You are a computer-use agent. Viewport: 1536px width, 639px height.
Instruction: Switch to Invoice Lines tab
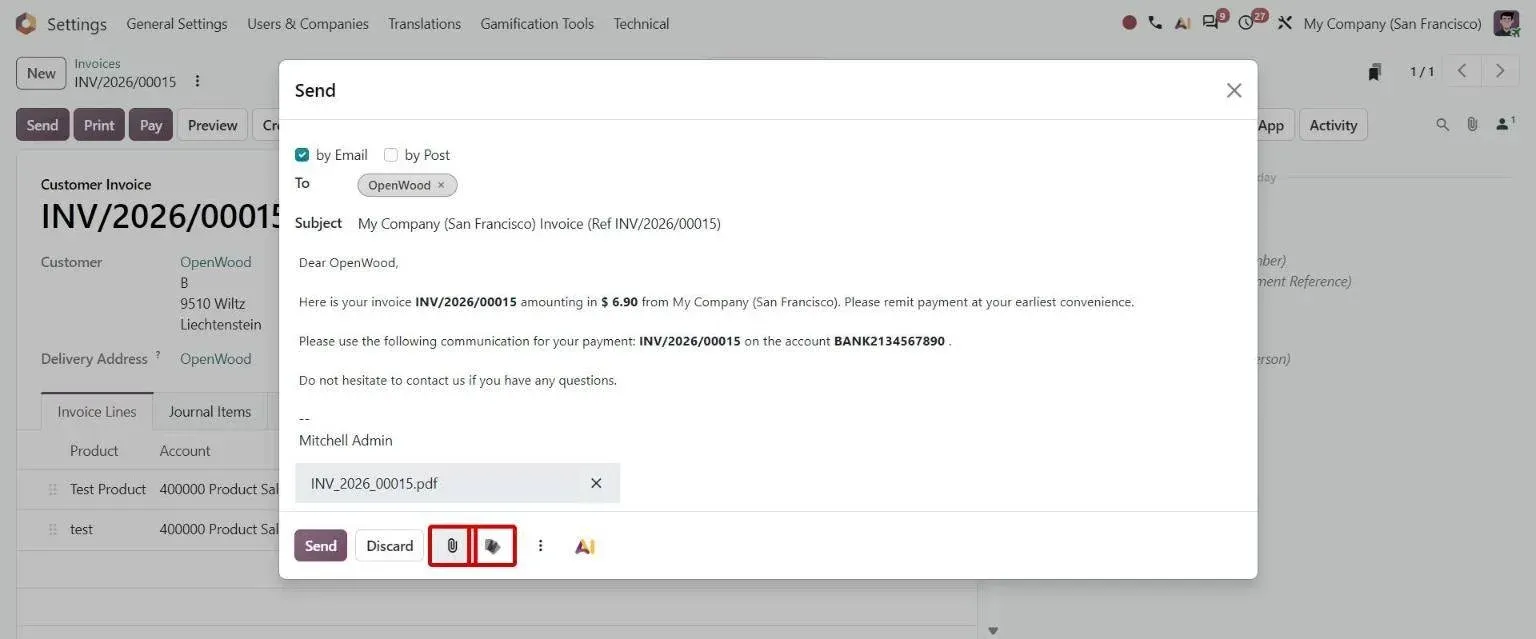pyautogui.click(x=97, y=411)
